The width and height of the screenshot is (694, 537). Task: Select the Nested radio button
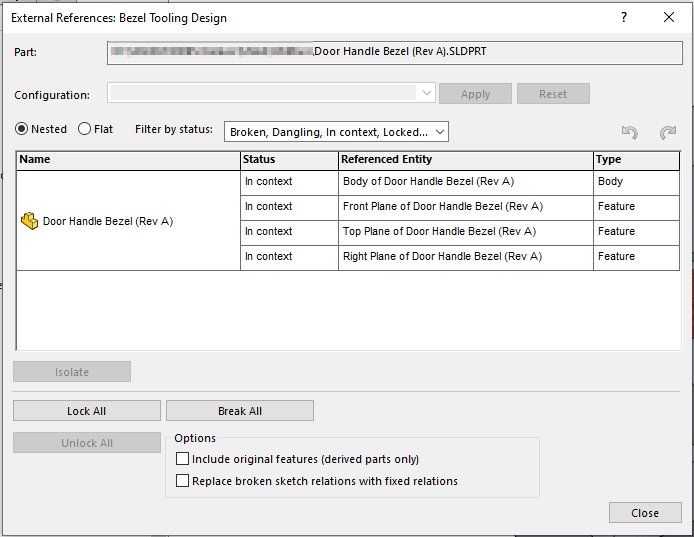click(x=22, y=129)
